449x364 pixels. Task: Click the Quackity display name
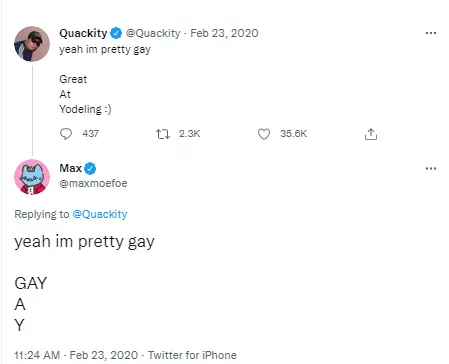point(83,33)
